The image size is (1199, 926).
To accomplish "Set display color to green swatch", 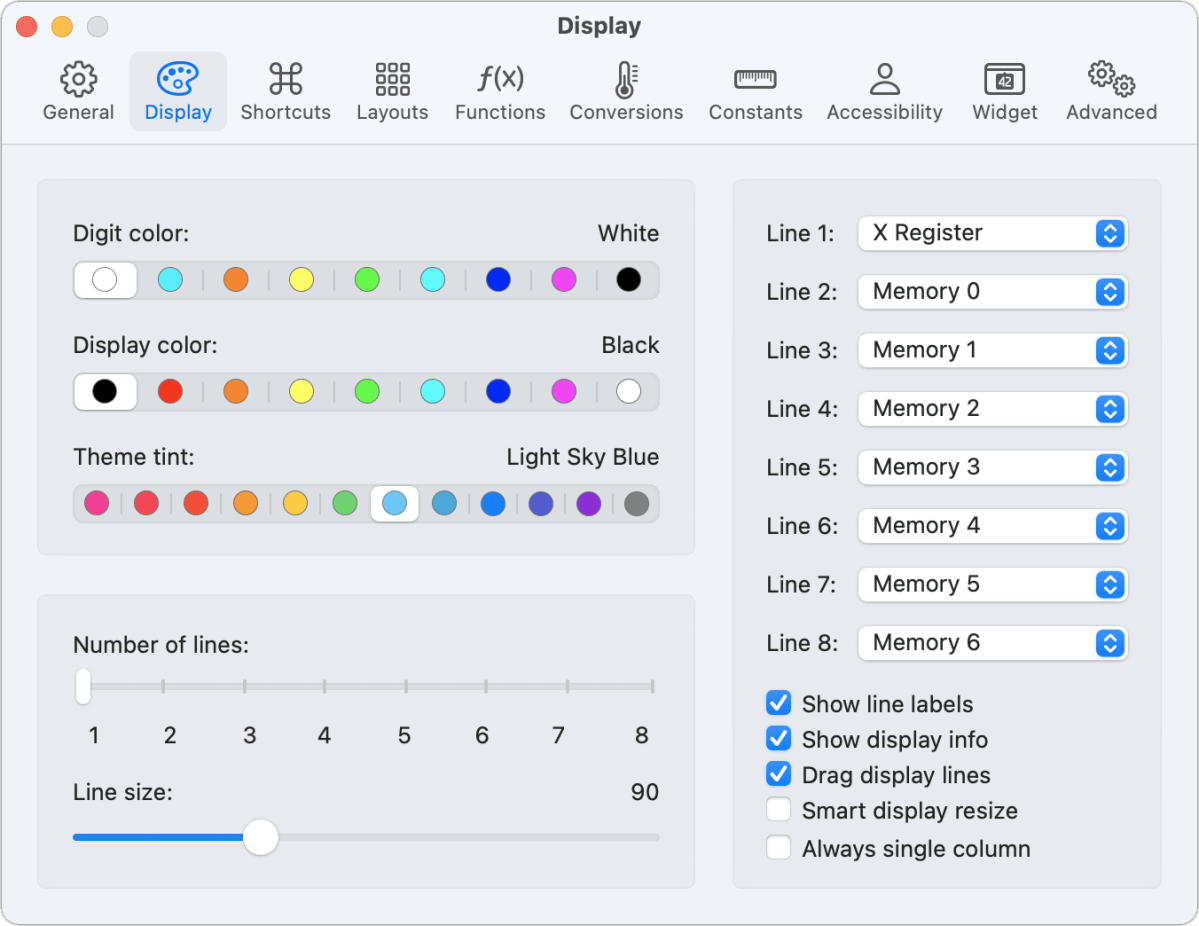I will pyautogui.click(x=367, y=392).
